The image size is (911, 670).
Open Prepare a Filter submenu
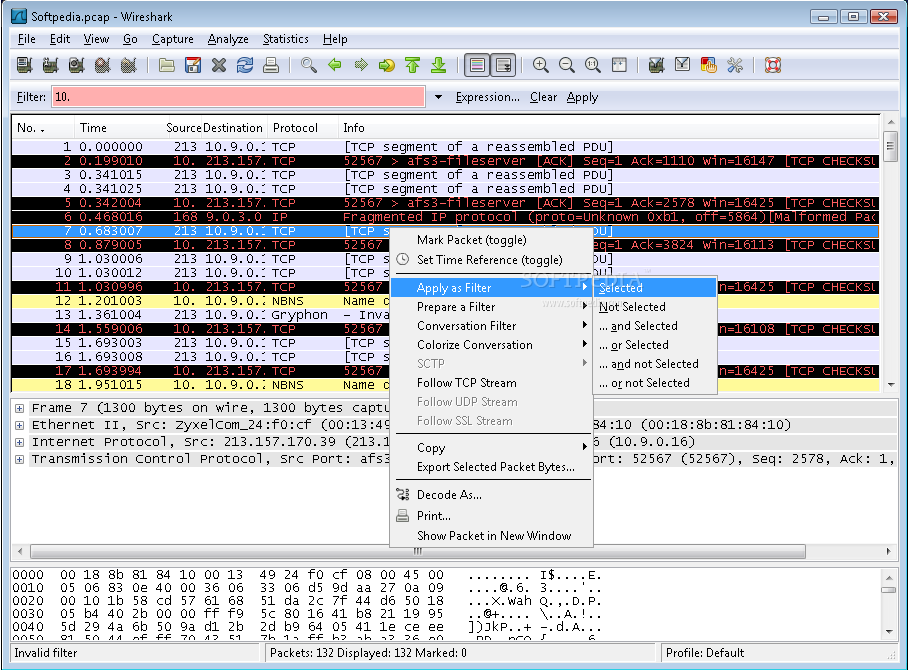point(492,307)
